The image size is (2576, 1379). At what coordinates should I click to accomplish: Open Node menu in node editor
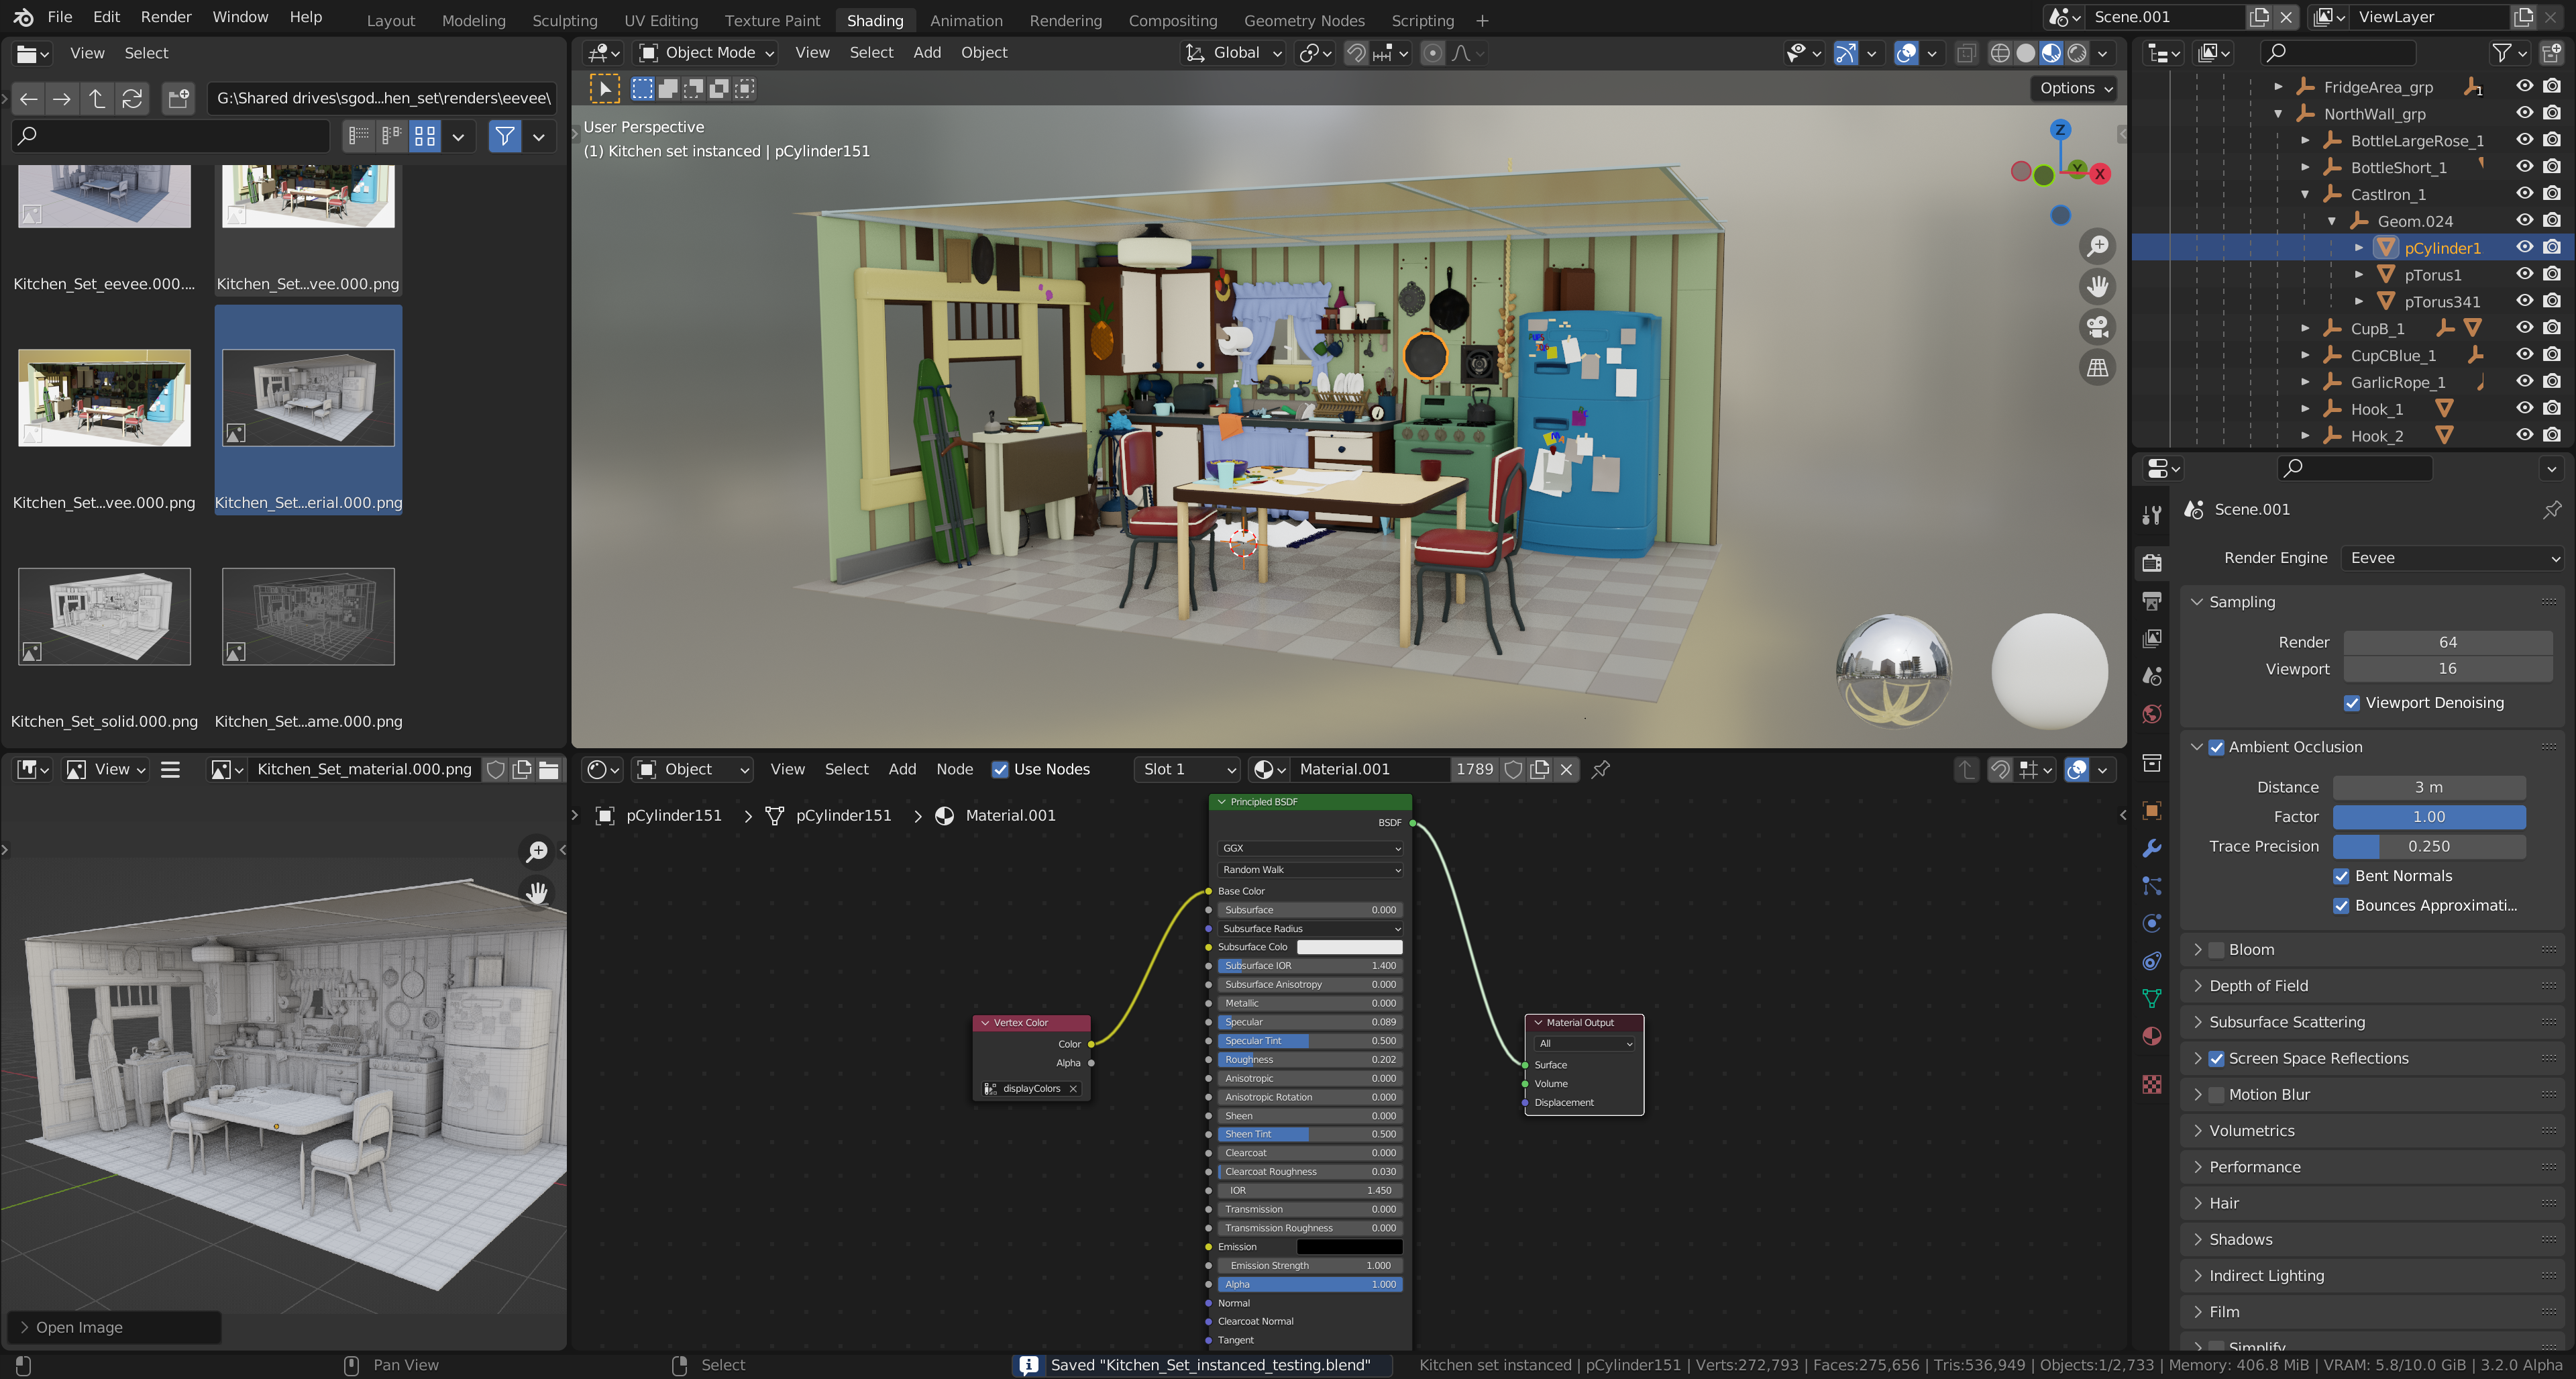pos(954,769)
